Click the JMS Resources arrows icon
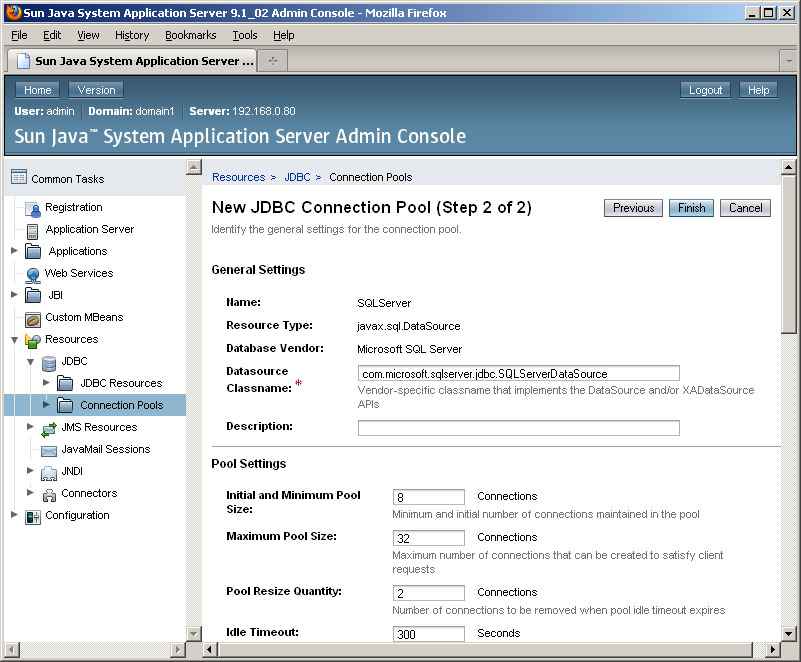Viewport: 801px width, 662px height. (49, 430)
